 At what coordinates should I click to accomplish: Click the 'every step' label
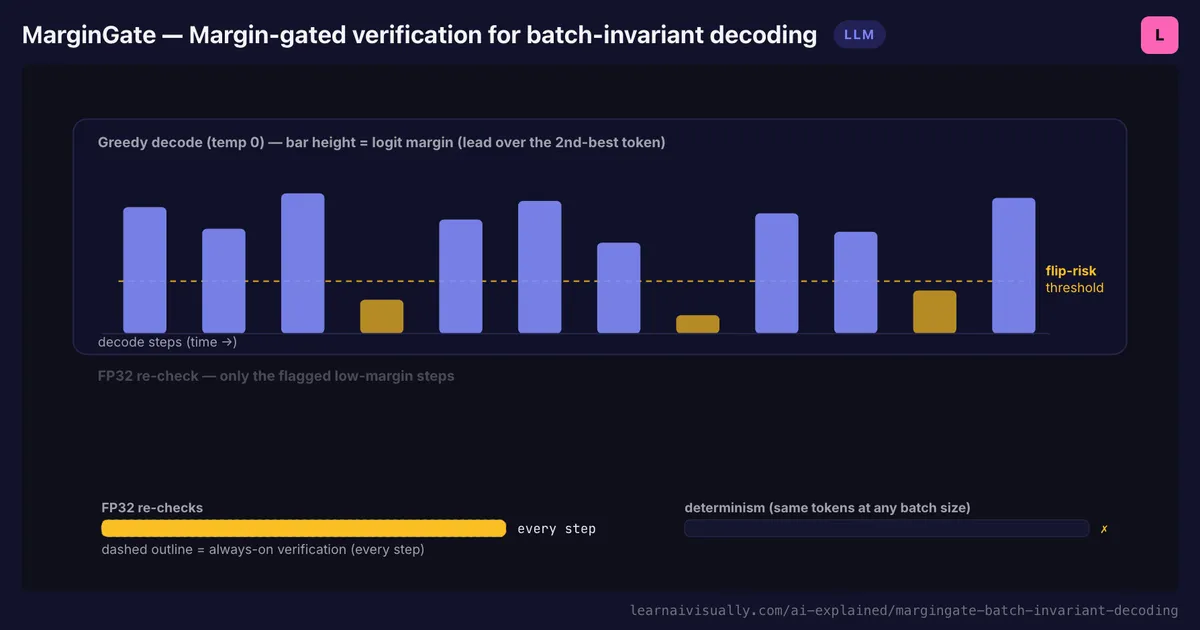point(556,529)
